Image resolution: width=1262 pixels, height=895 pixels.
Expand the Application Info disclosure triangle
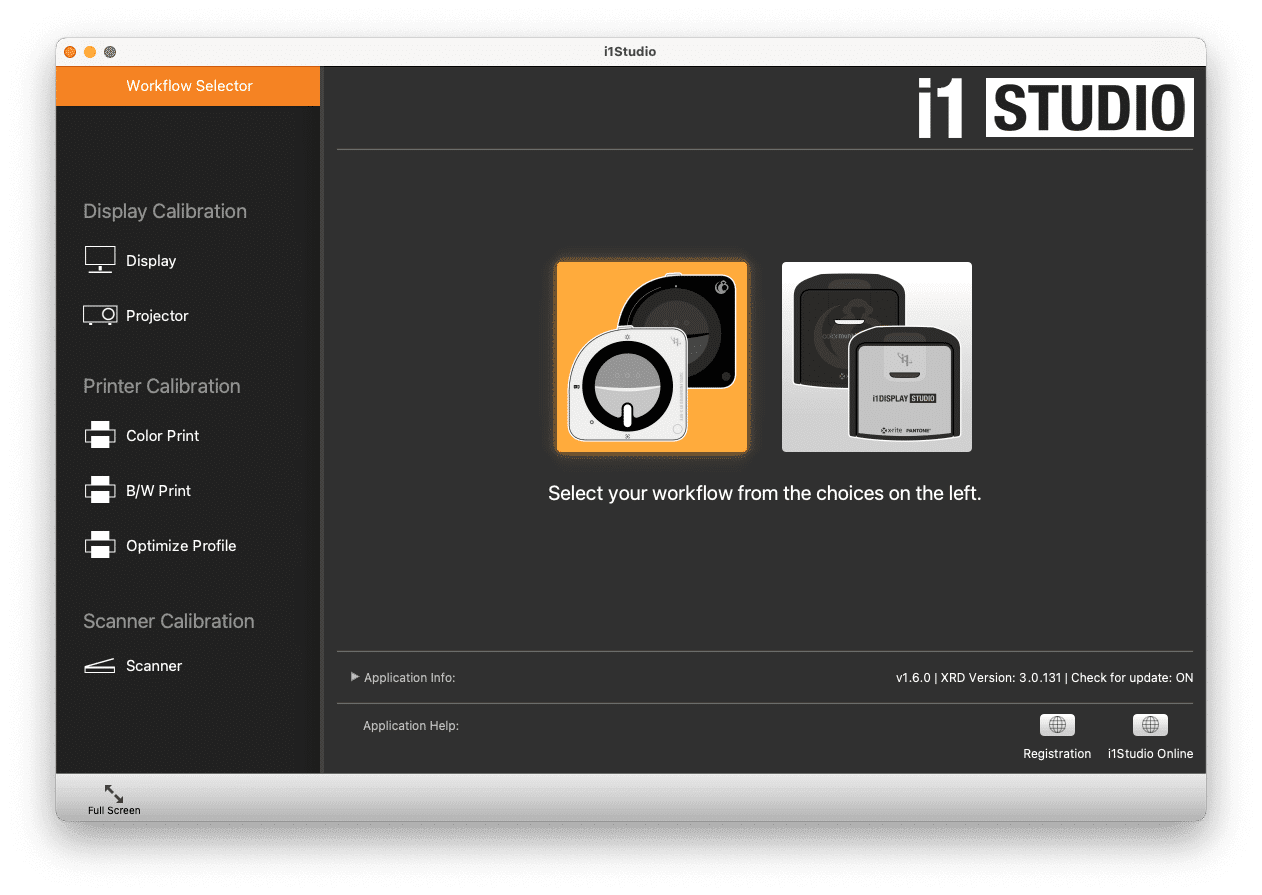(355, 677)
